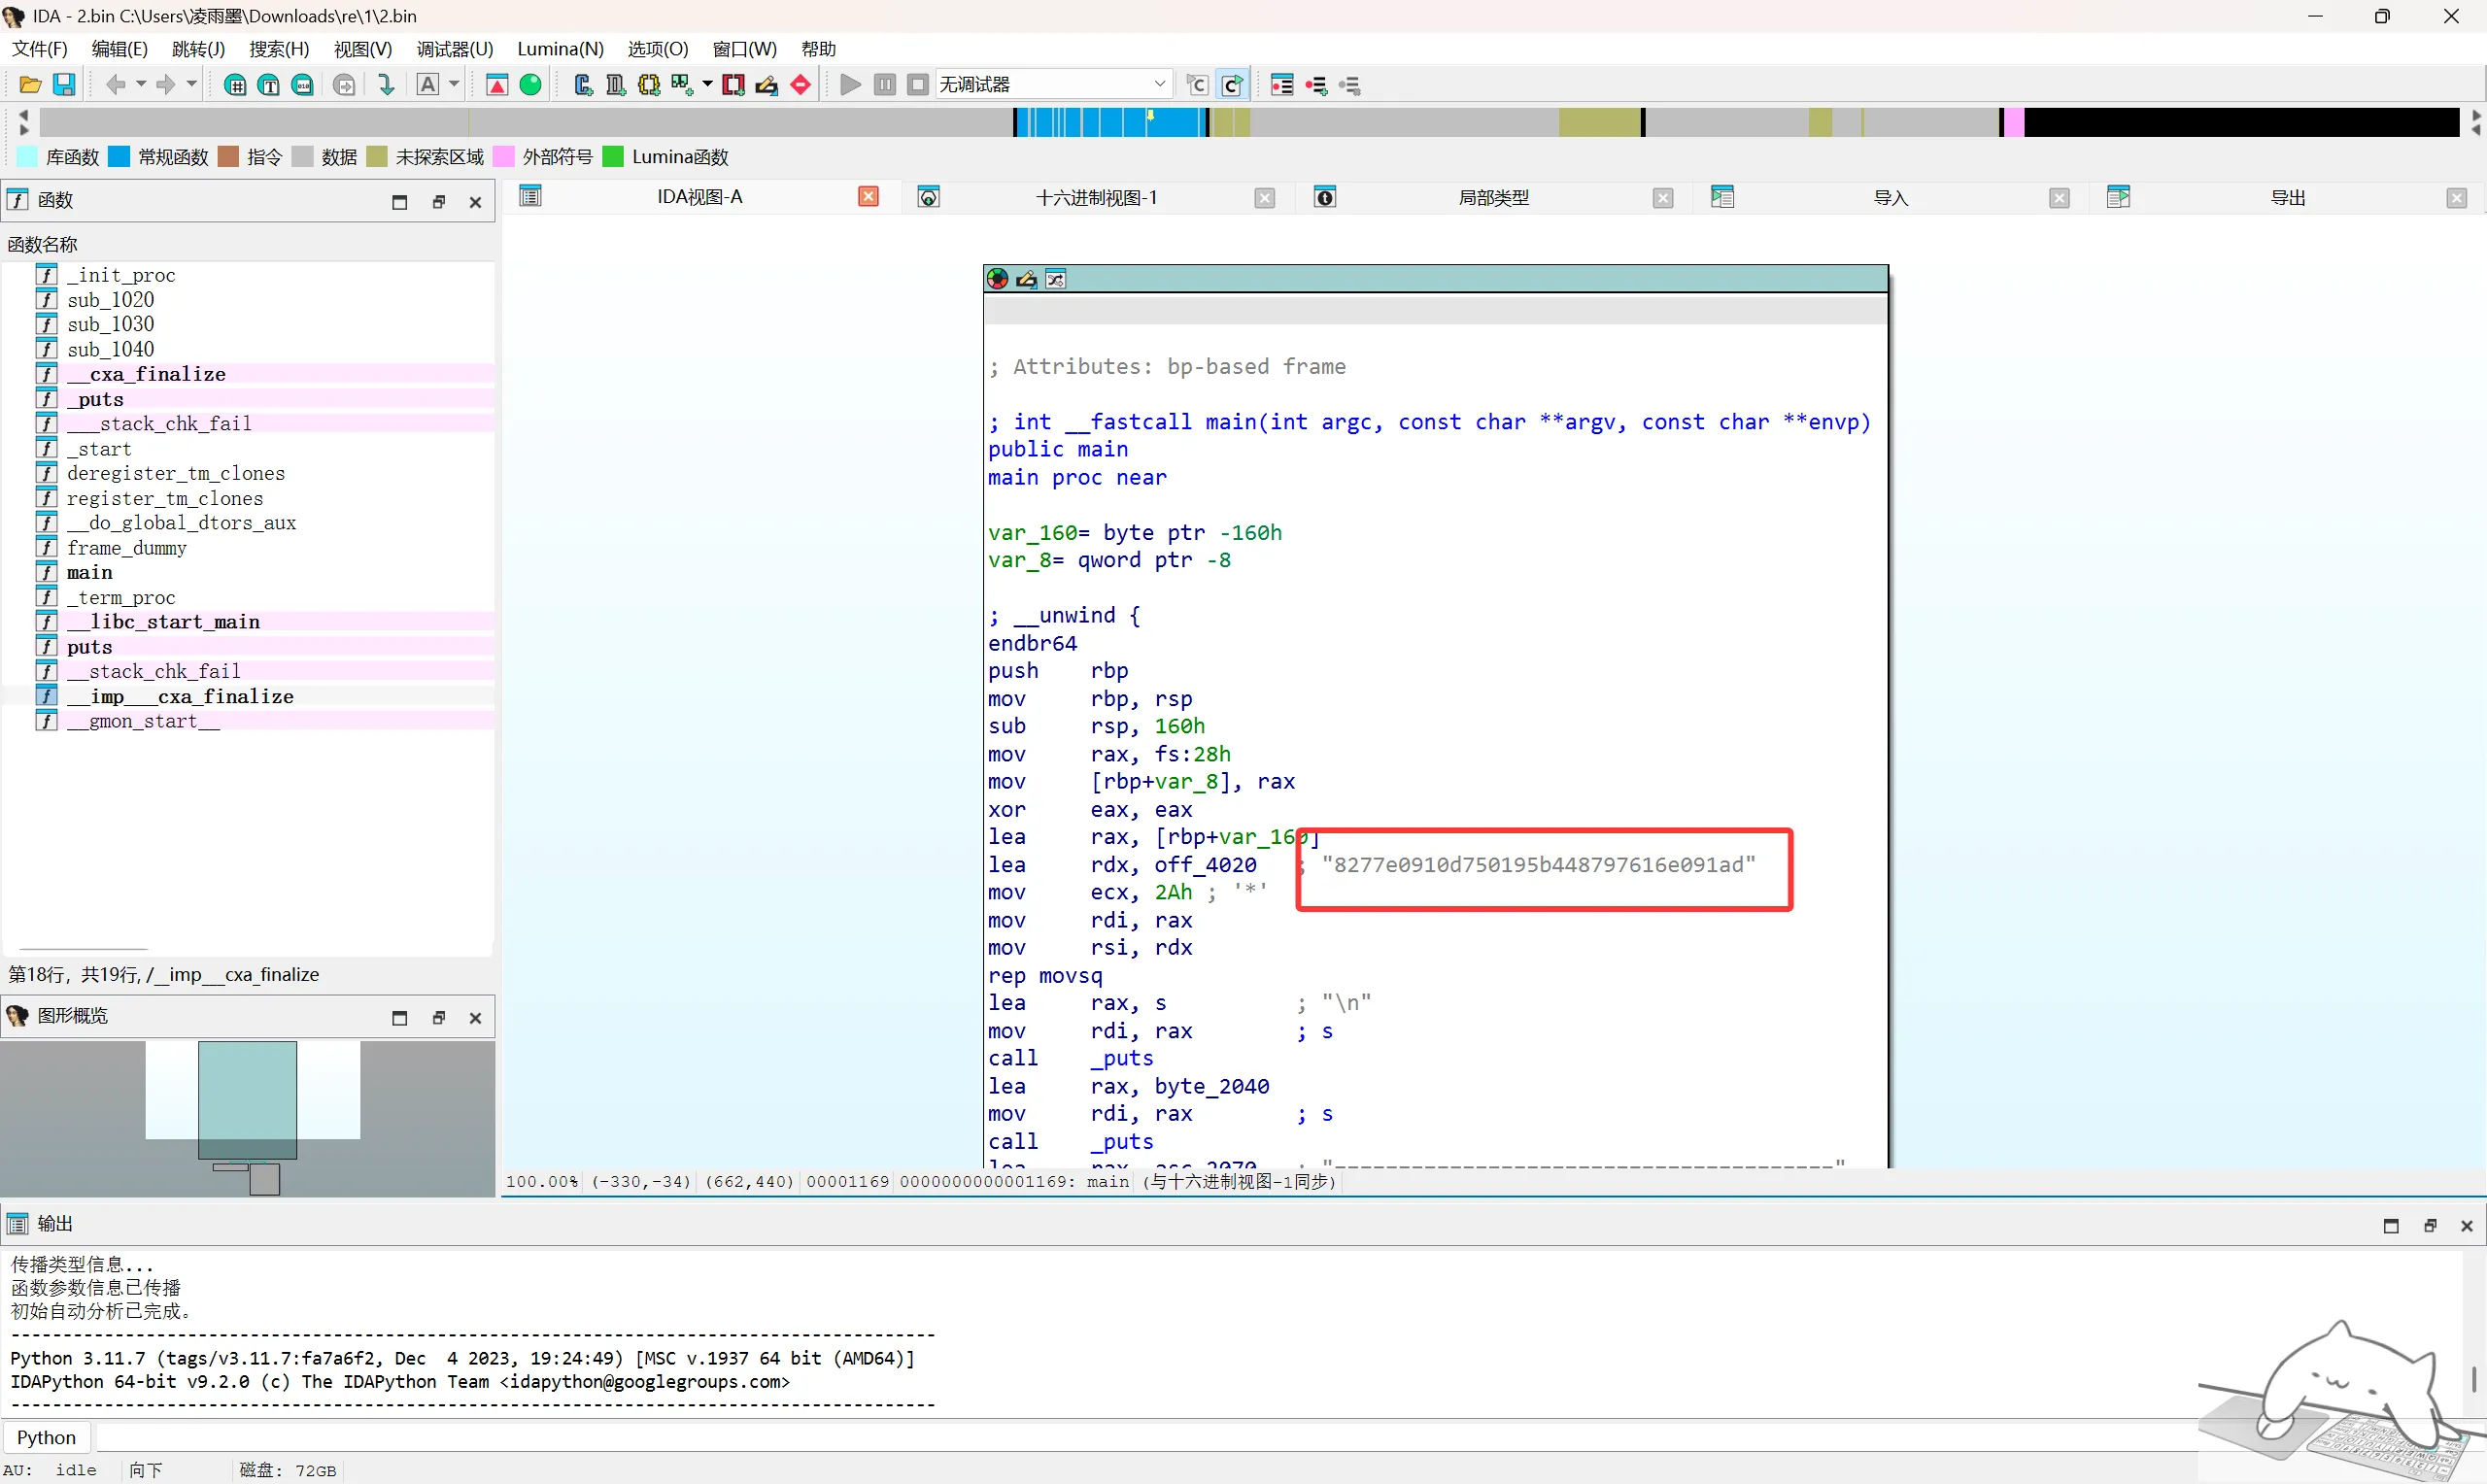Float the 函数 panel with its undock icon
Viewport: 2487px width, 1484px height.
(x=438, y=202)
